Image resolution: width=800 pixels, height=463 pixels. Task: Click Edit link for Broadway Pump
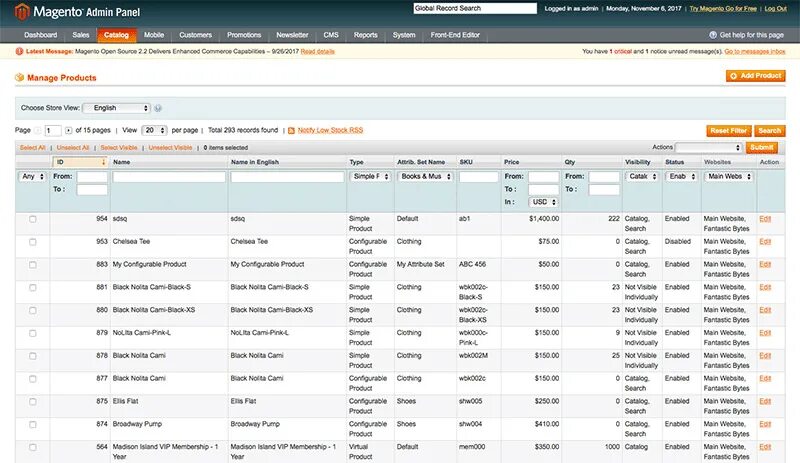[765, 425]
